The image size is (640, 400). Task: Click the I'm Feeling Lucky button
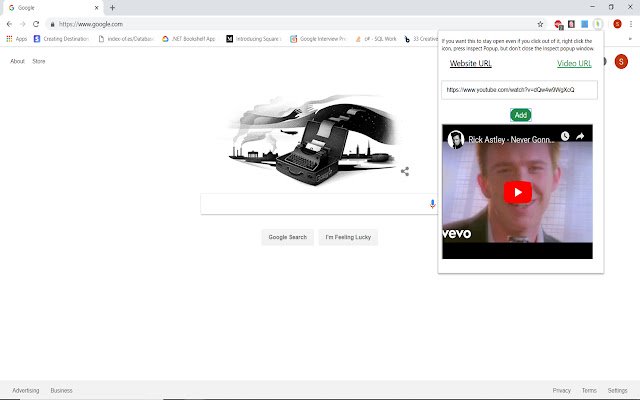(x=348, y=237)
